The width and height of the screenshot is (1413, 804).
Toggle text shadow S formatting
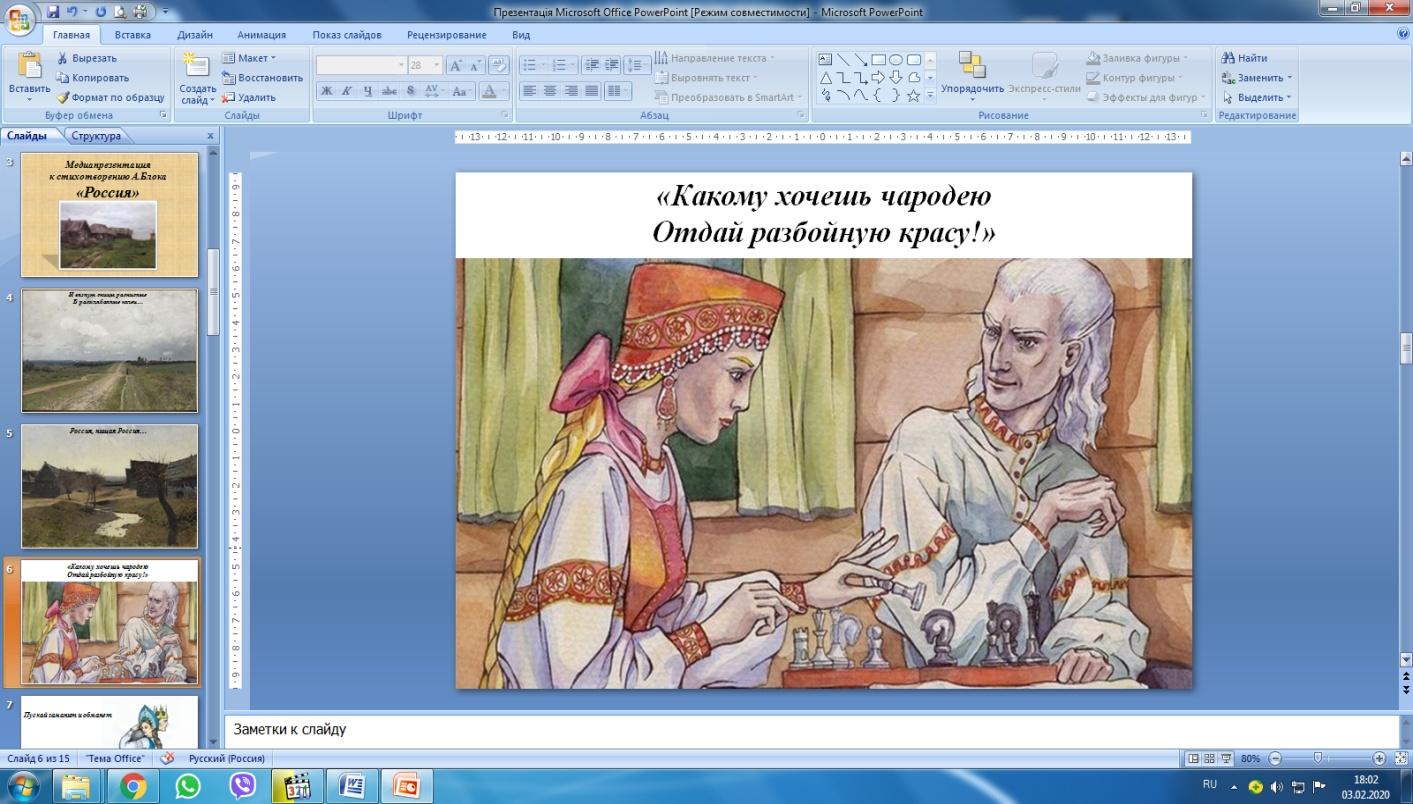[411, 91]
